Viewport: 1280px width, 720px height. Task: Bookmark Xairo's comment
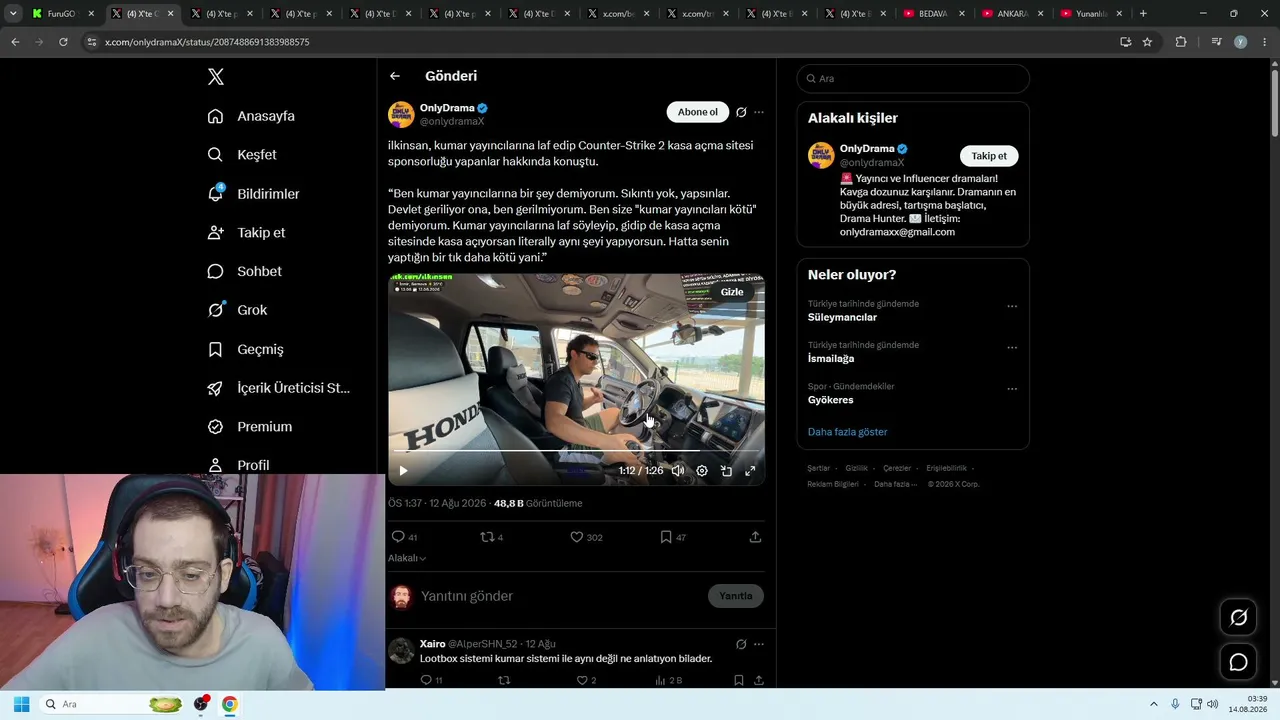(739, 680)
